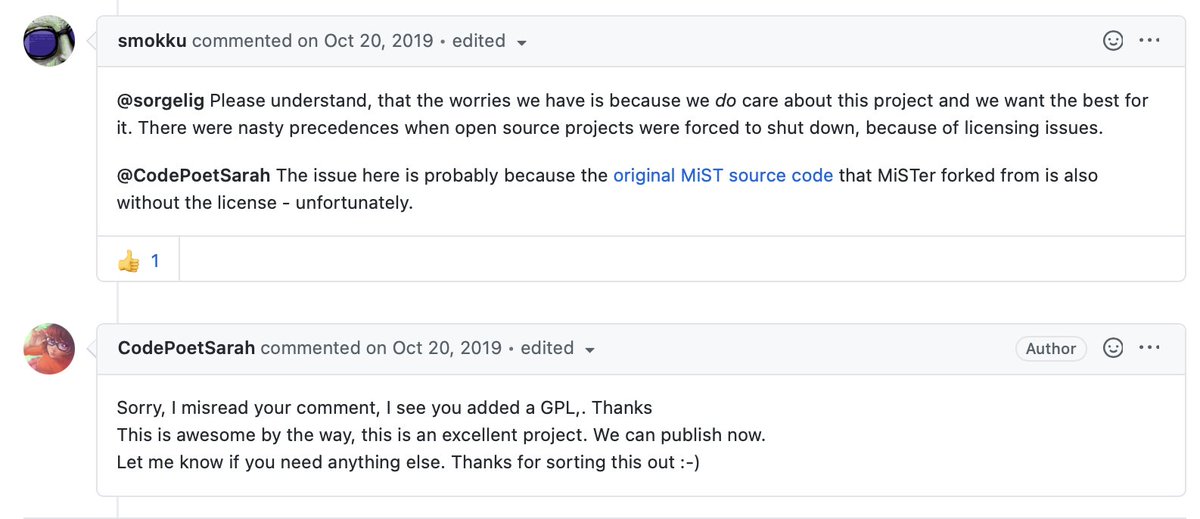Image resolution: width=1200 pixels, height=519 pixels.
Task: Open three-dot menu on smokku's comment
Action: (1149, 41)
